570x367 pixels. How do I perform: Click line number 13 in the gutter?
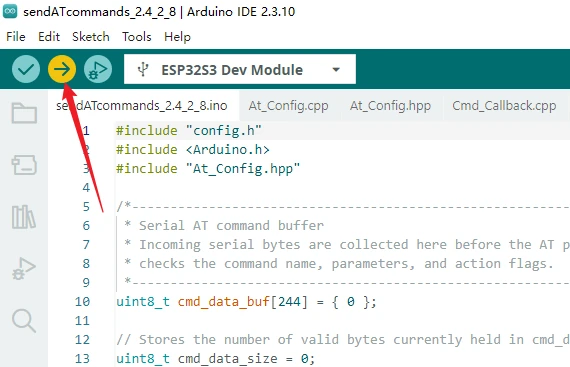click(x=82, y=359)
